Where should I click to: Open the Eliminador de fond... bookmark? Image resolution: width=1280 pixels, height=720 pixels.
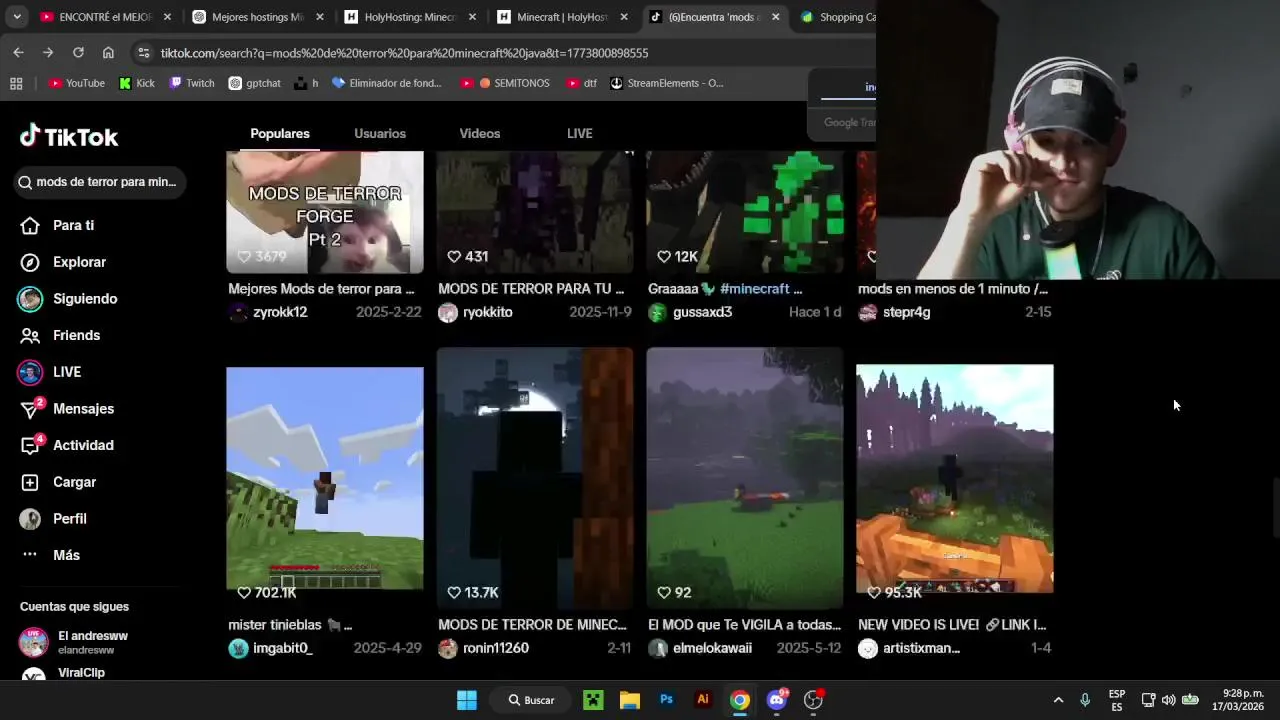(x=387, y=83)
